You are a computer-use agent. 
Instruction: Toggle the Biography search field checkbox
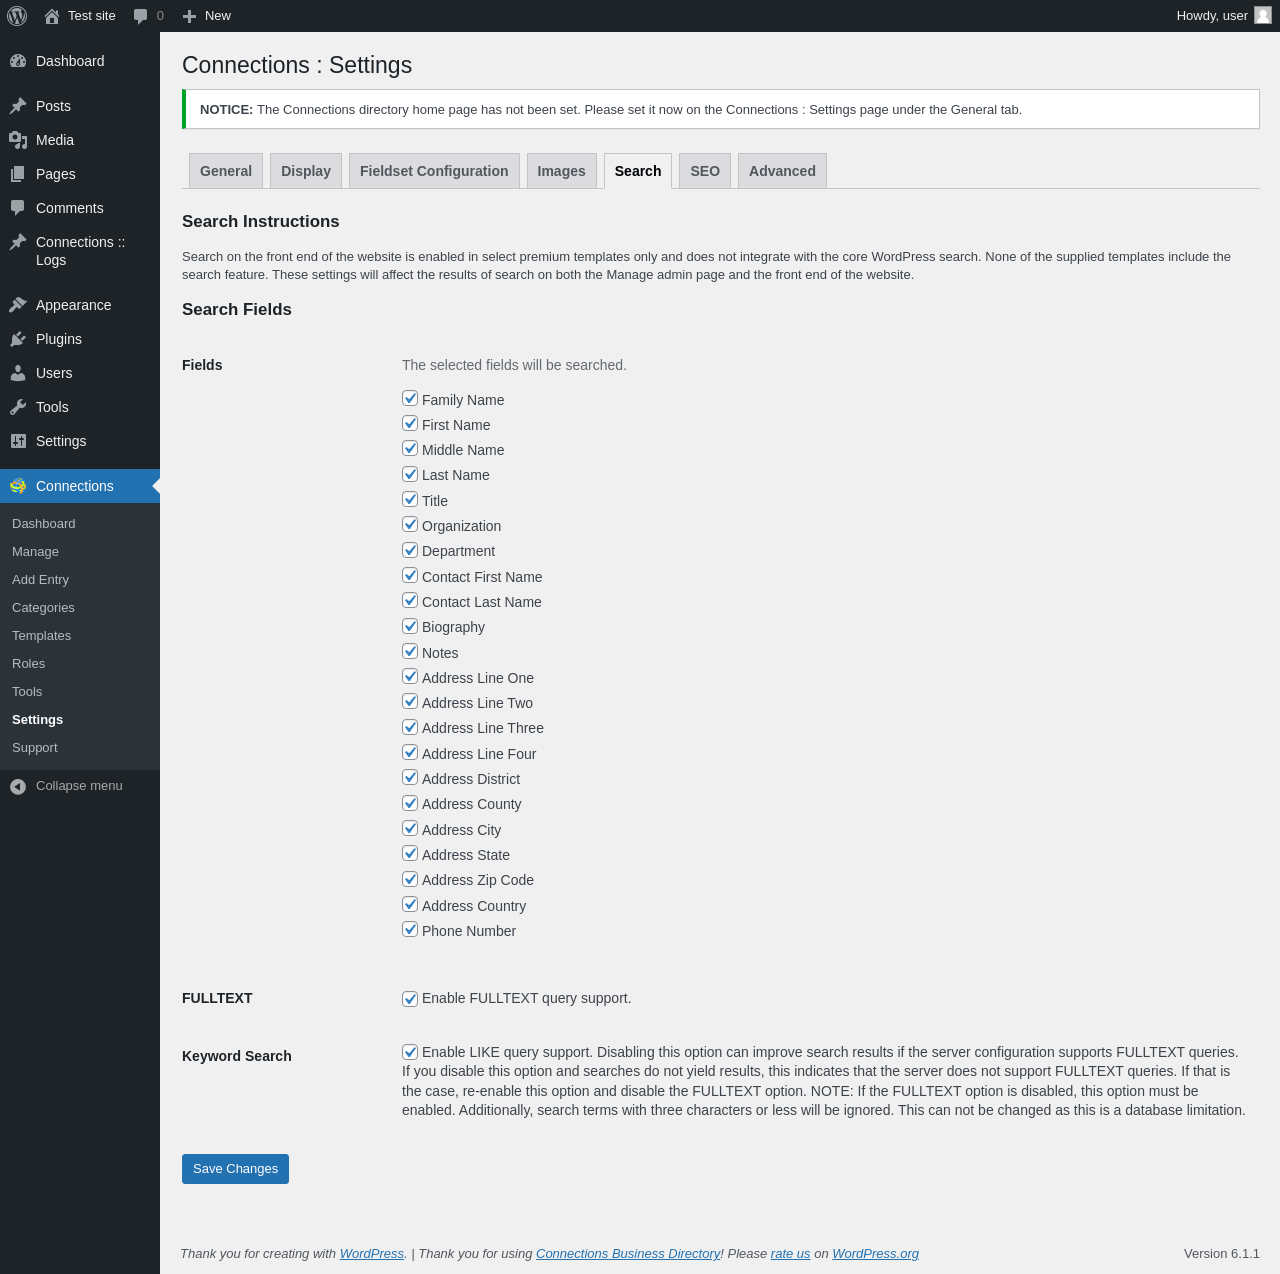(x=410, y=626)
